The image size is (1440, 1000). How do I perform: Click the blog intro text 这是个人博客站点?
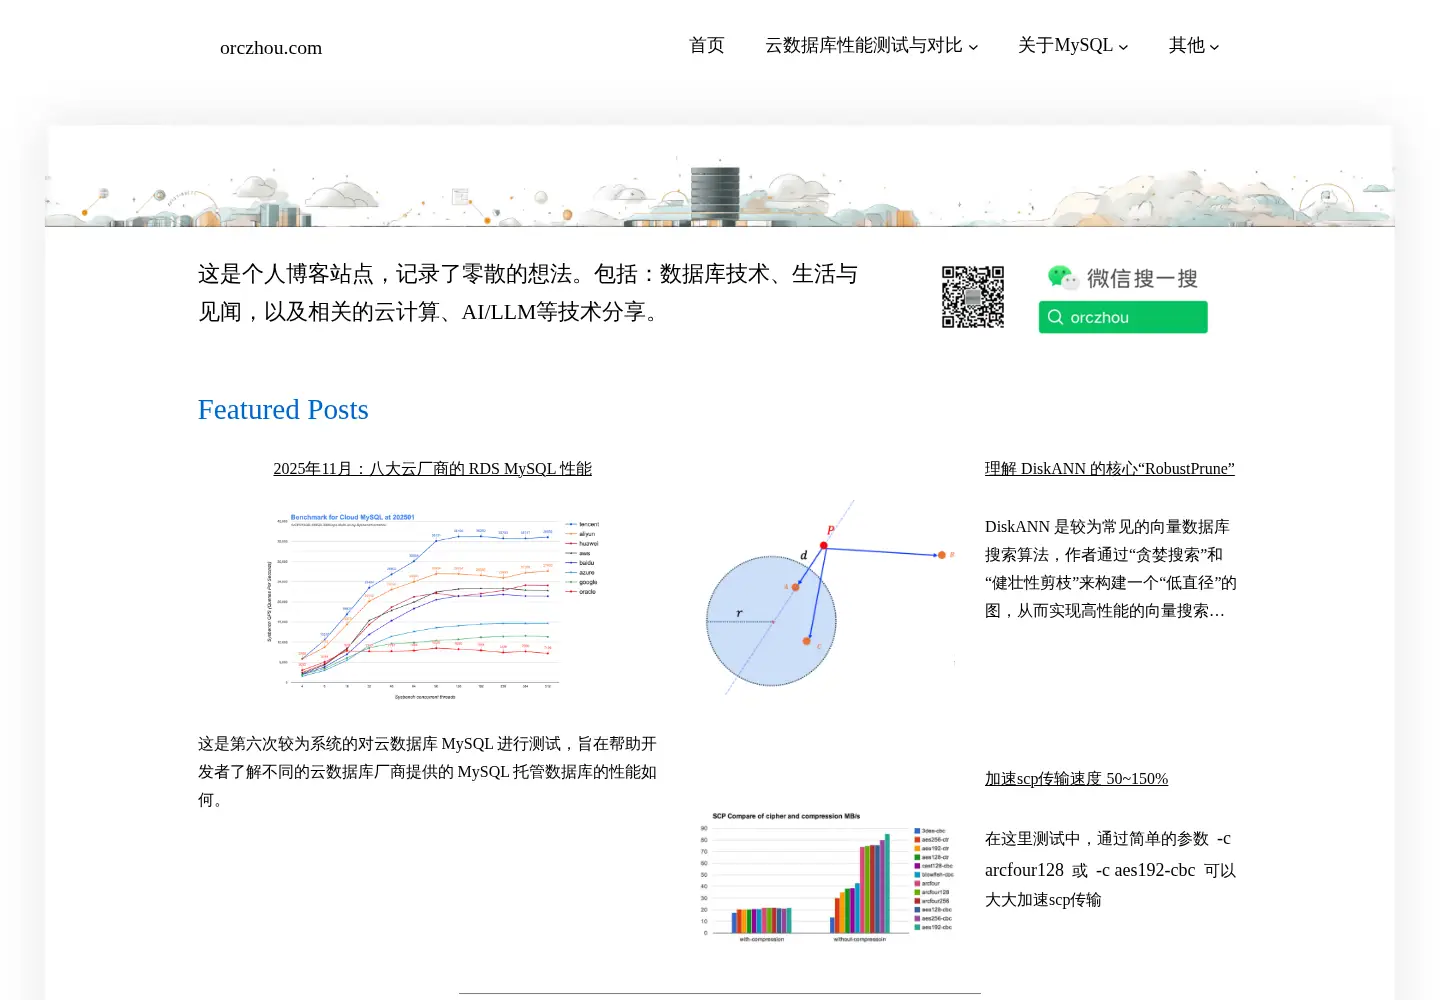click(528, 293)
